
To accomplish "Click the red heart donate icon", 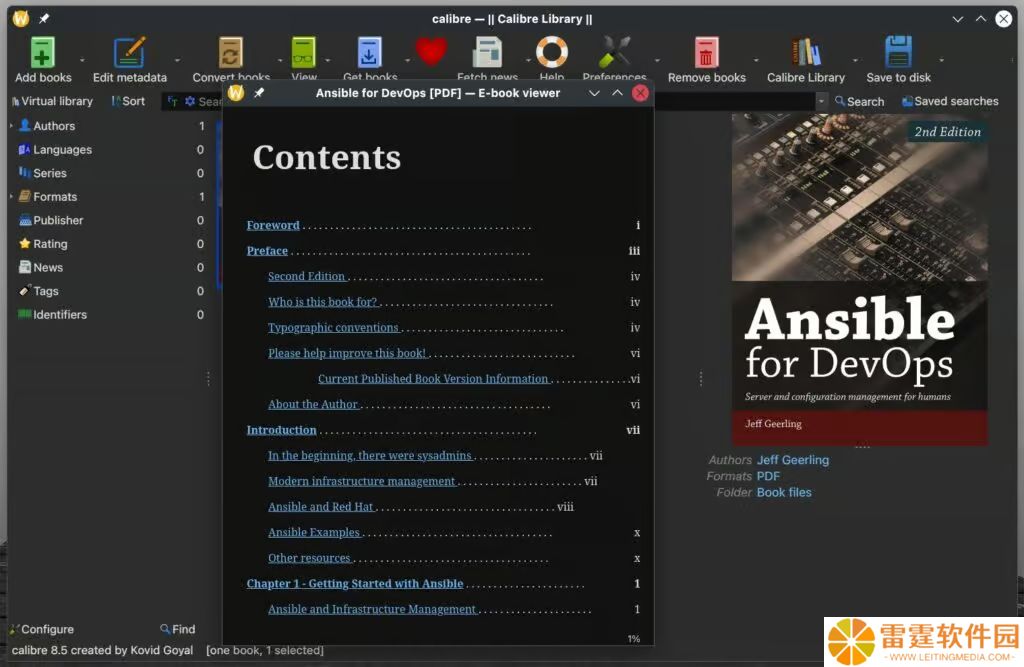I will [x=431, y=51].
